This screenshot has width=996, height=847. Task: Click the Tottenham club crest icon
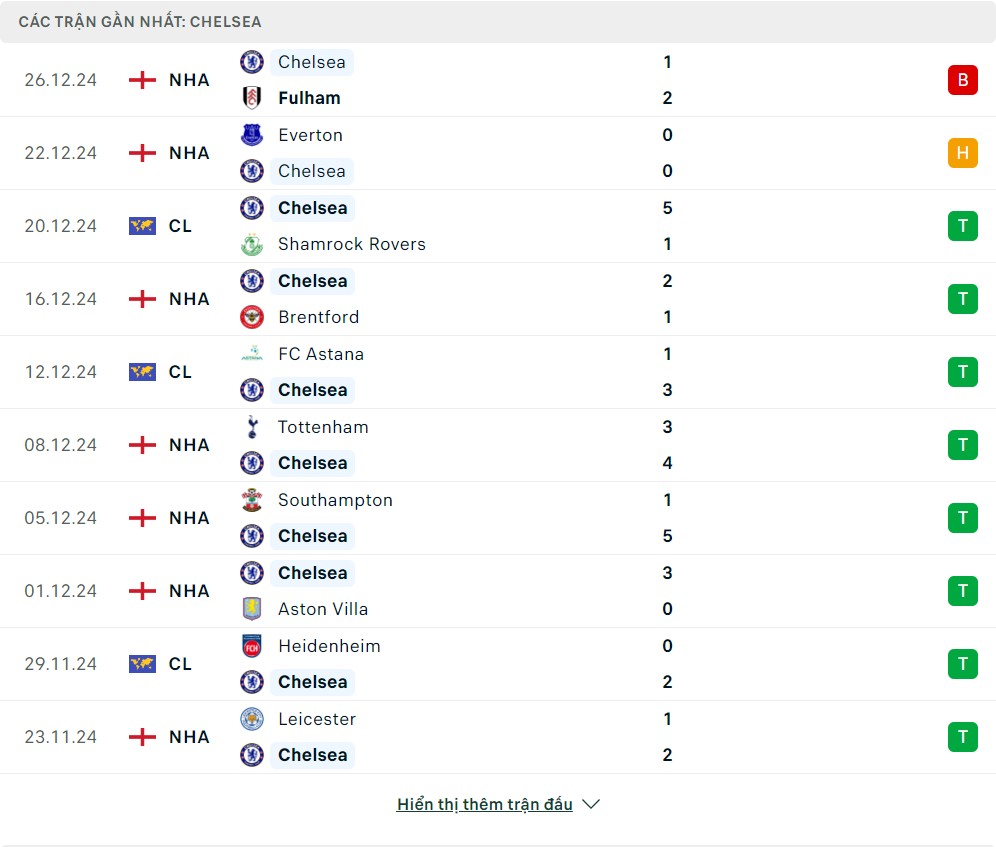[x=252, y=427]
